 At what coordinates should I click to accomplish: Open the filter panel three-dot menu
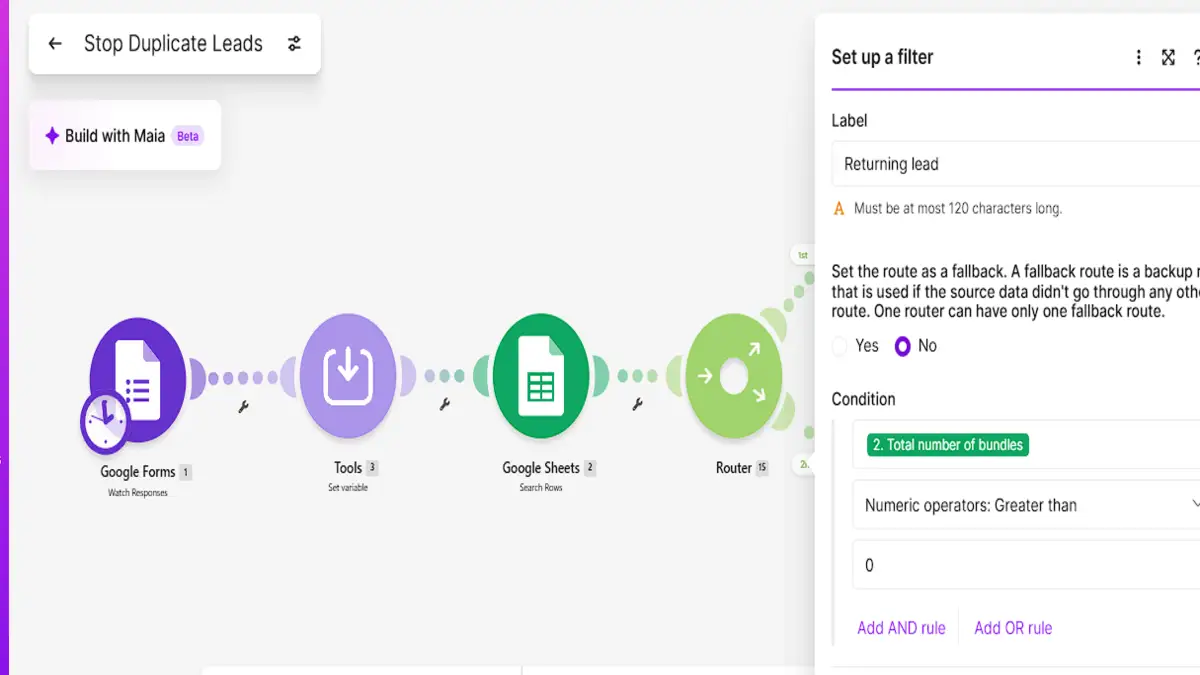1138,58
